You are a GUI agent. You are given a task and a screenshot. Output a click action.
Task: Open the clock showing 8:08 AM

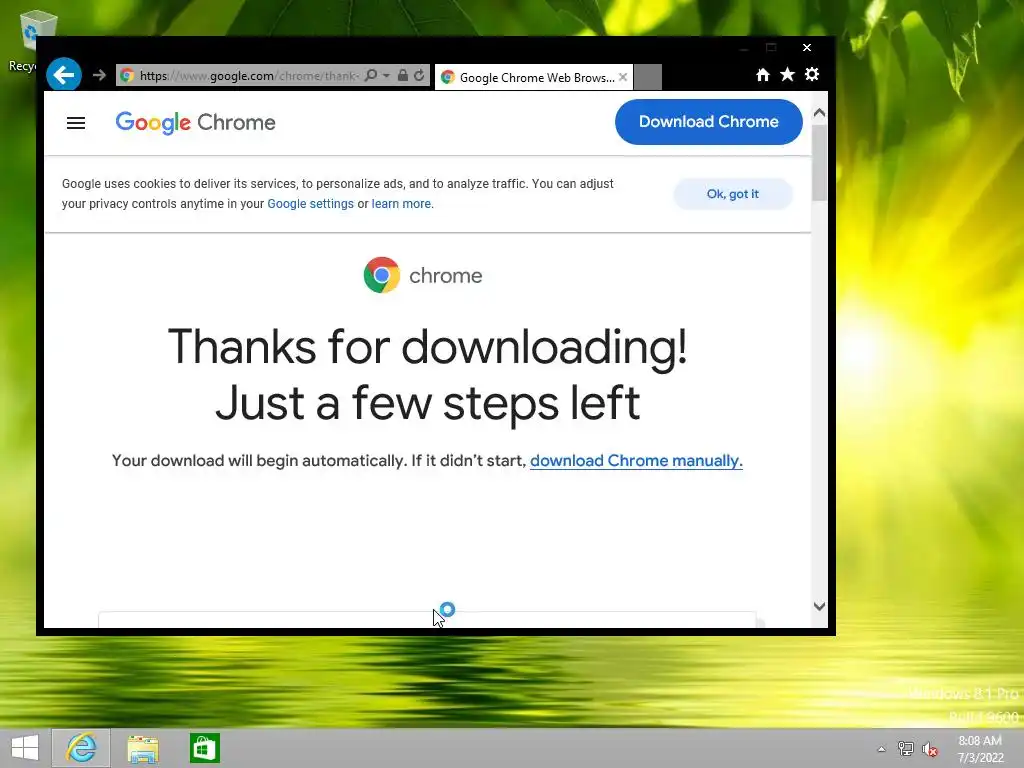(x=980, y=749)
